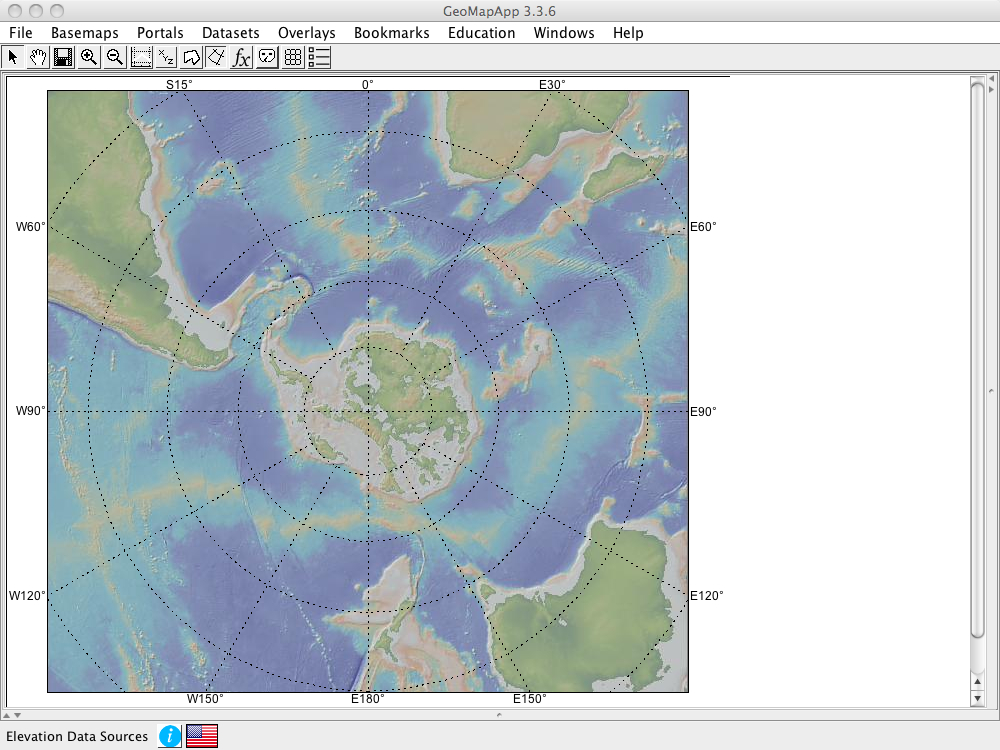Open the Basemaps menu
This screenshot has height=750, width=1000.
click(x=84, y=33)
